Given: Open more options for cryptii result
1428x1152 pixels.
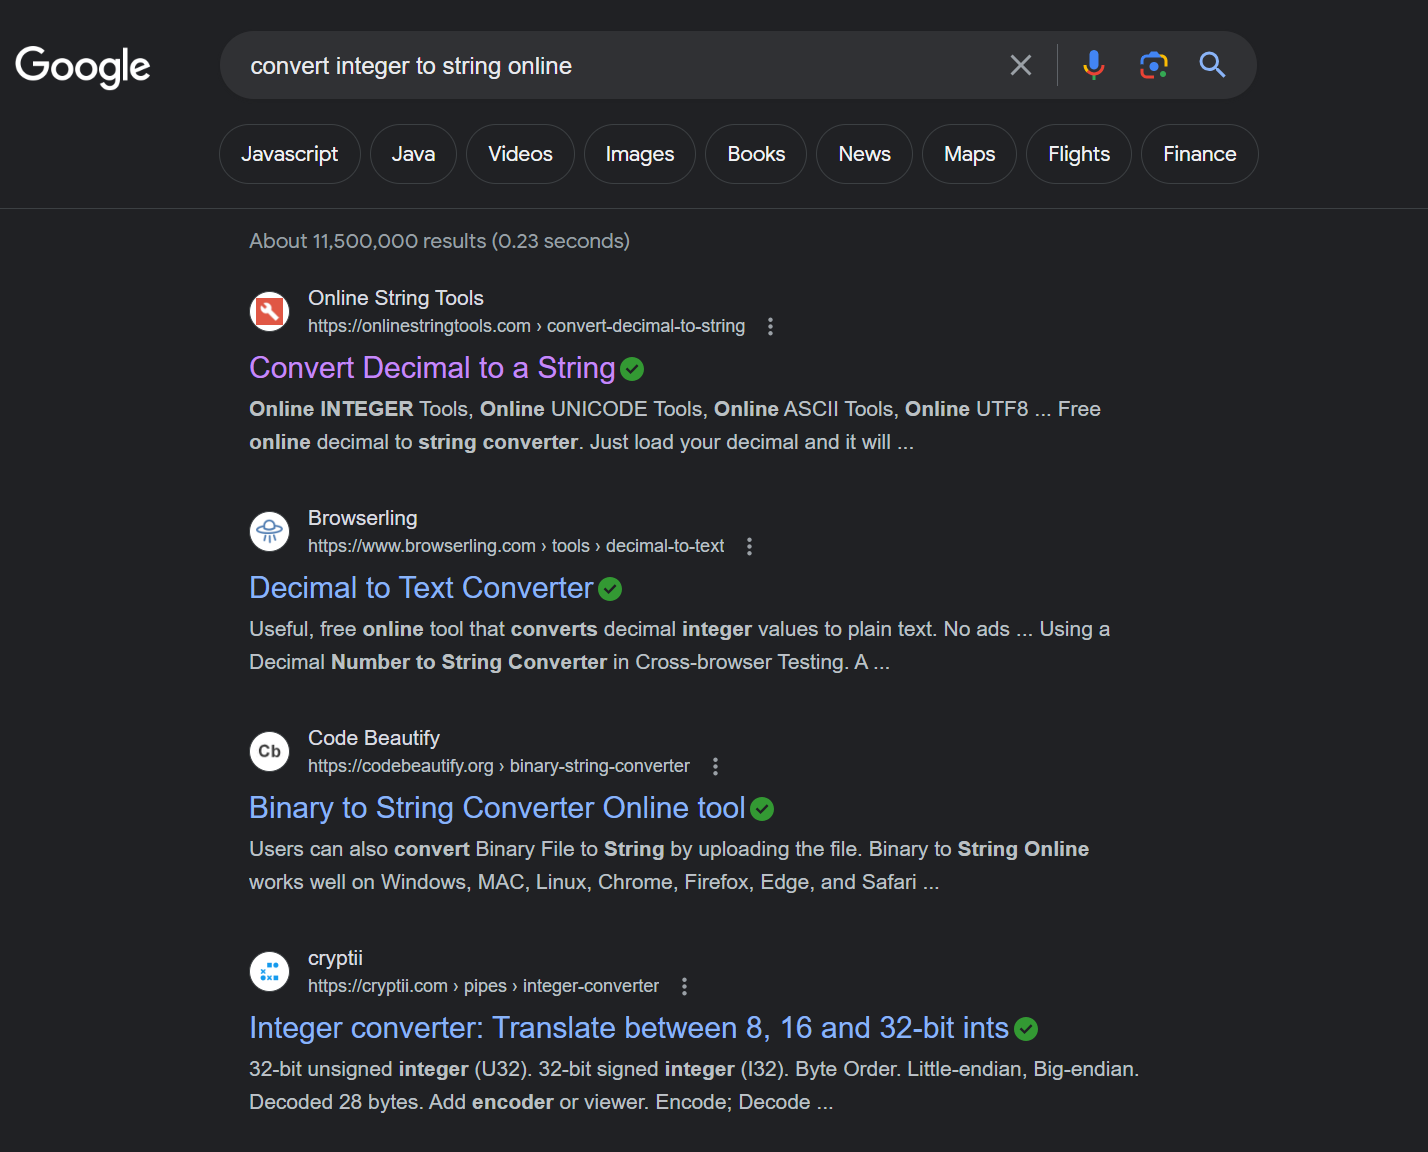Looking at the screenshot, I should (x=684, y=986).
